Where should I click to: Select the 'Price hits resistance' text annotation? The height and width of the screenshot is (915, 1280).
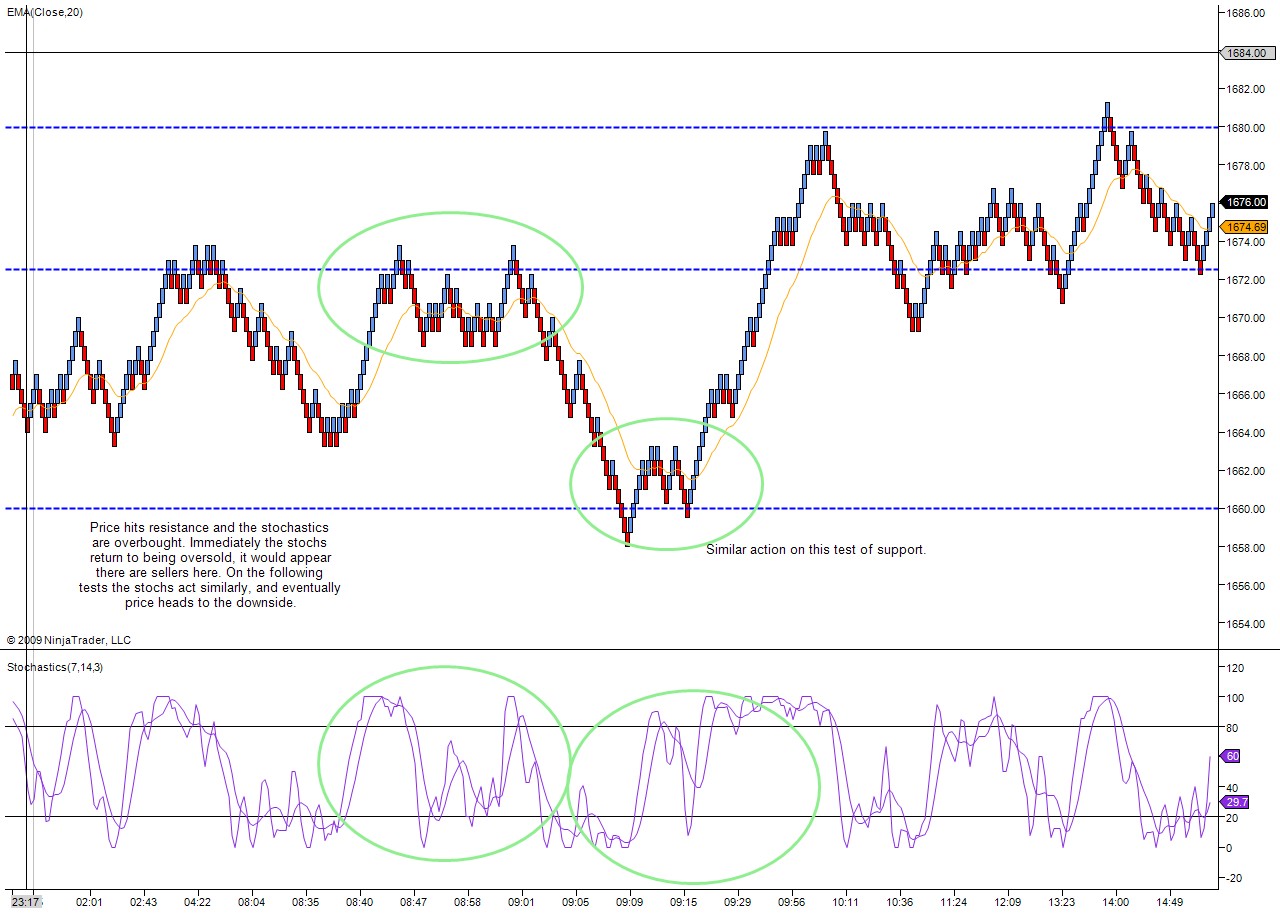(x=210, y=565)
